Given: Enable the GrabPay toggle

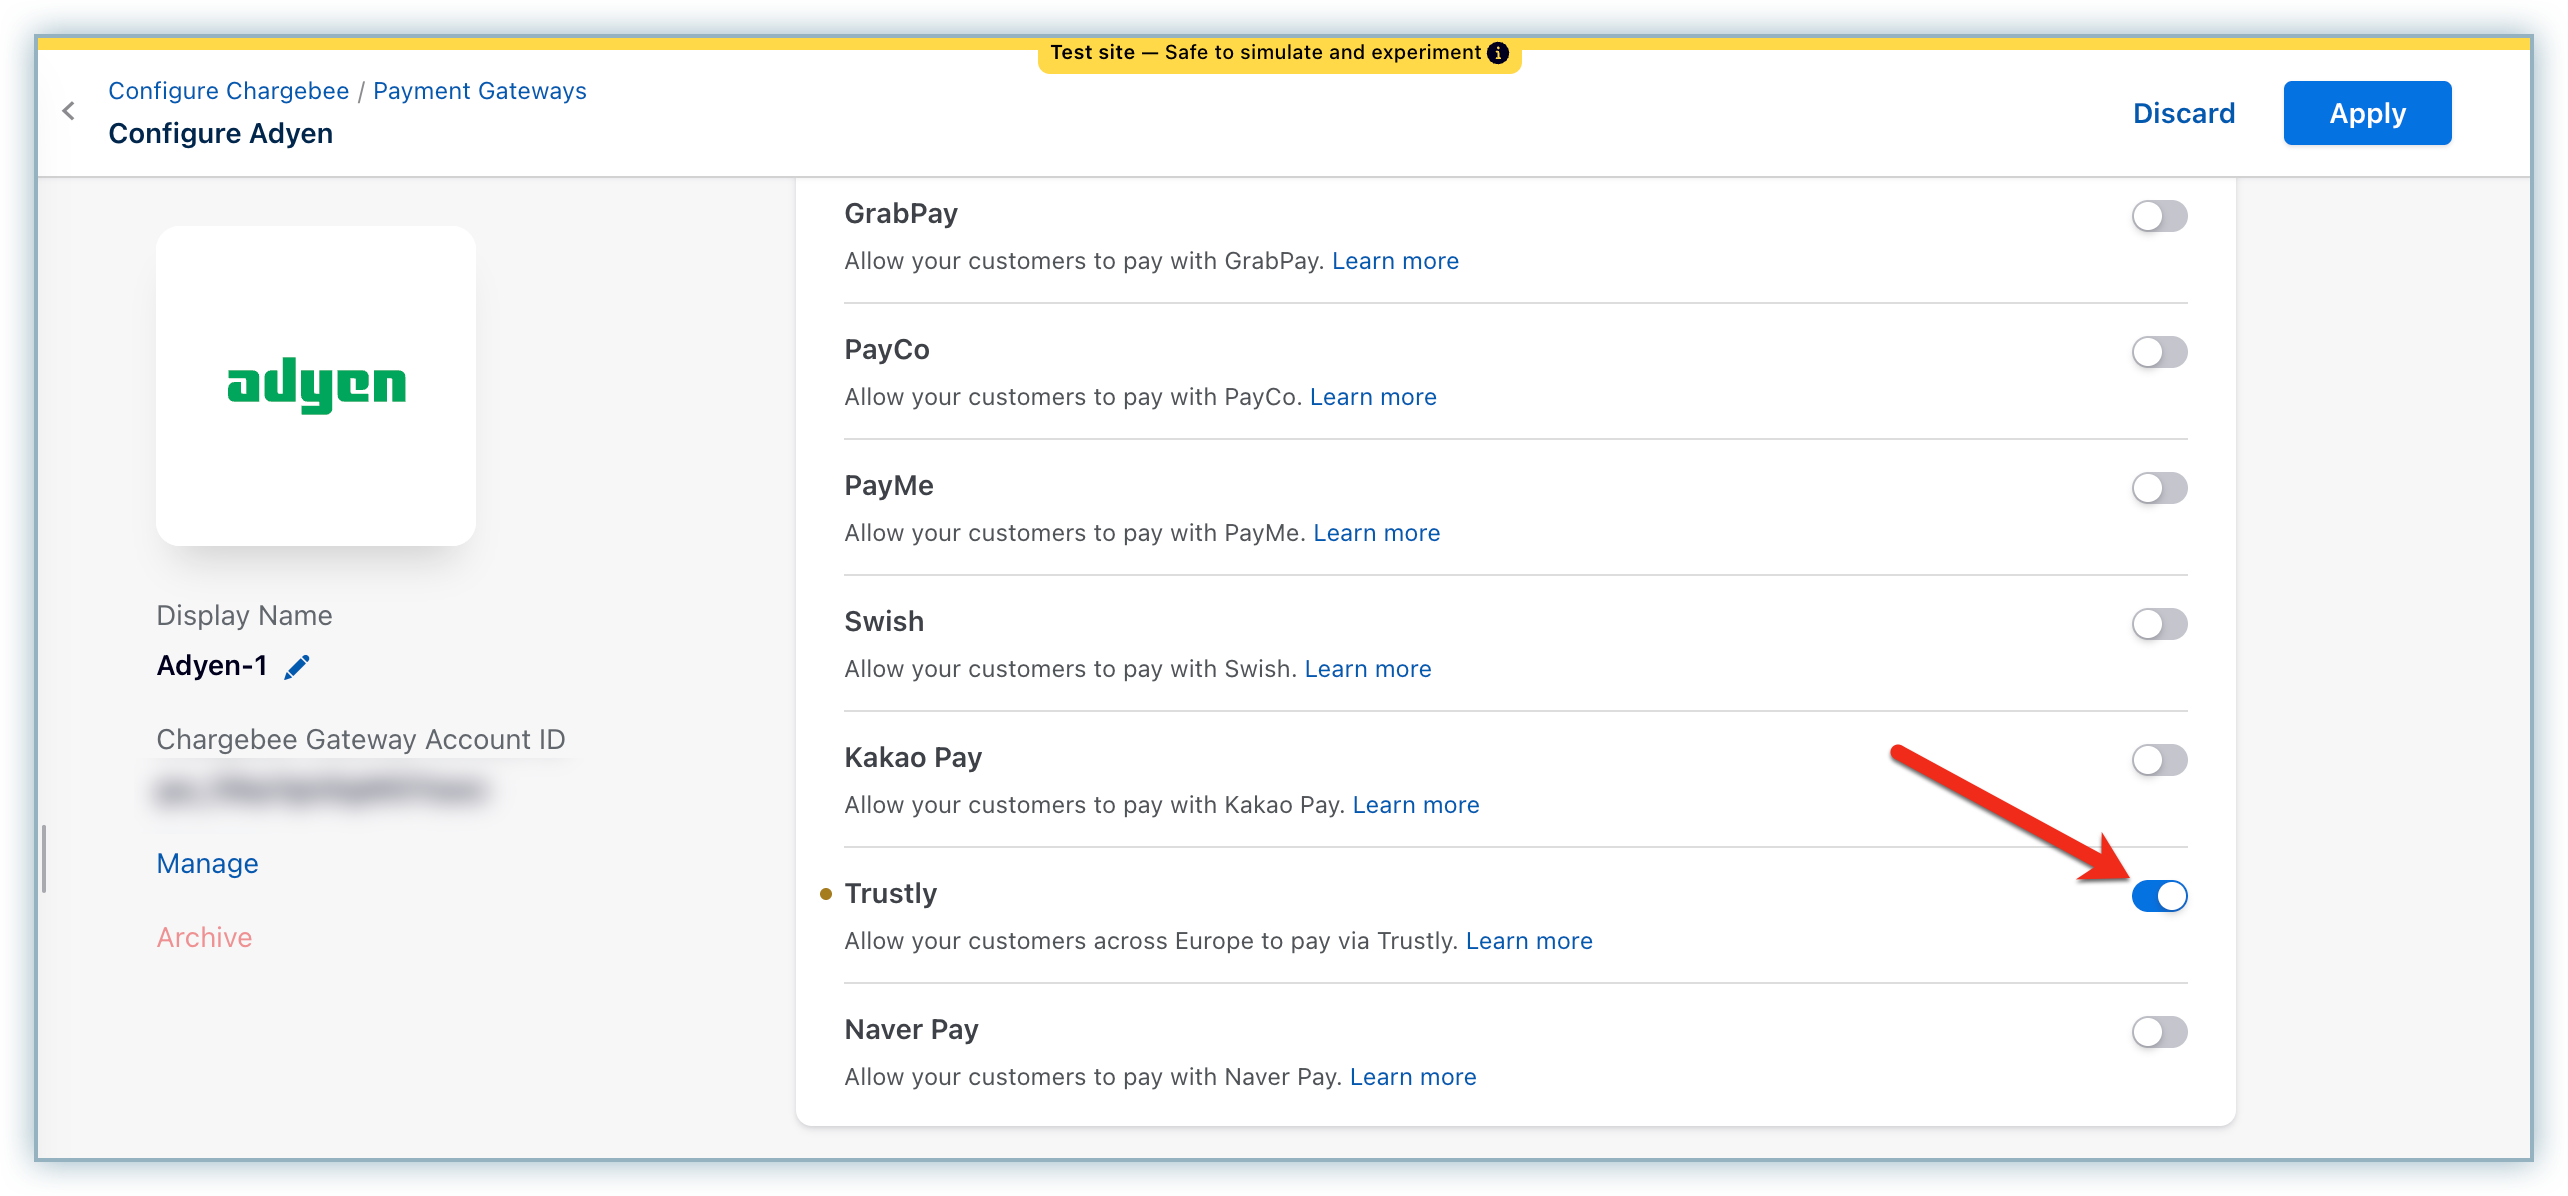Looking at the screenshot, I should point(2159,216).
